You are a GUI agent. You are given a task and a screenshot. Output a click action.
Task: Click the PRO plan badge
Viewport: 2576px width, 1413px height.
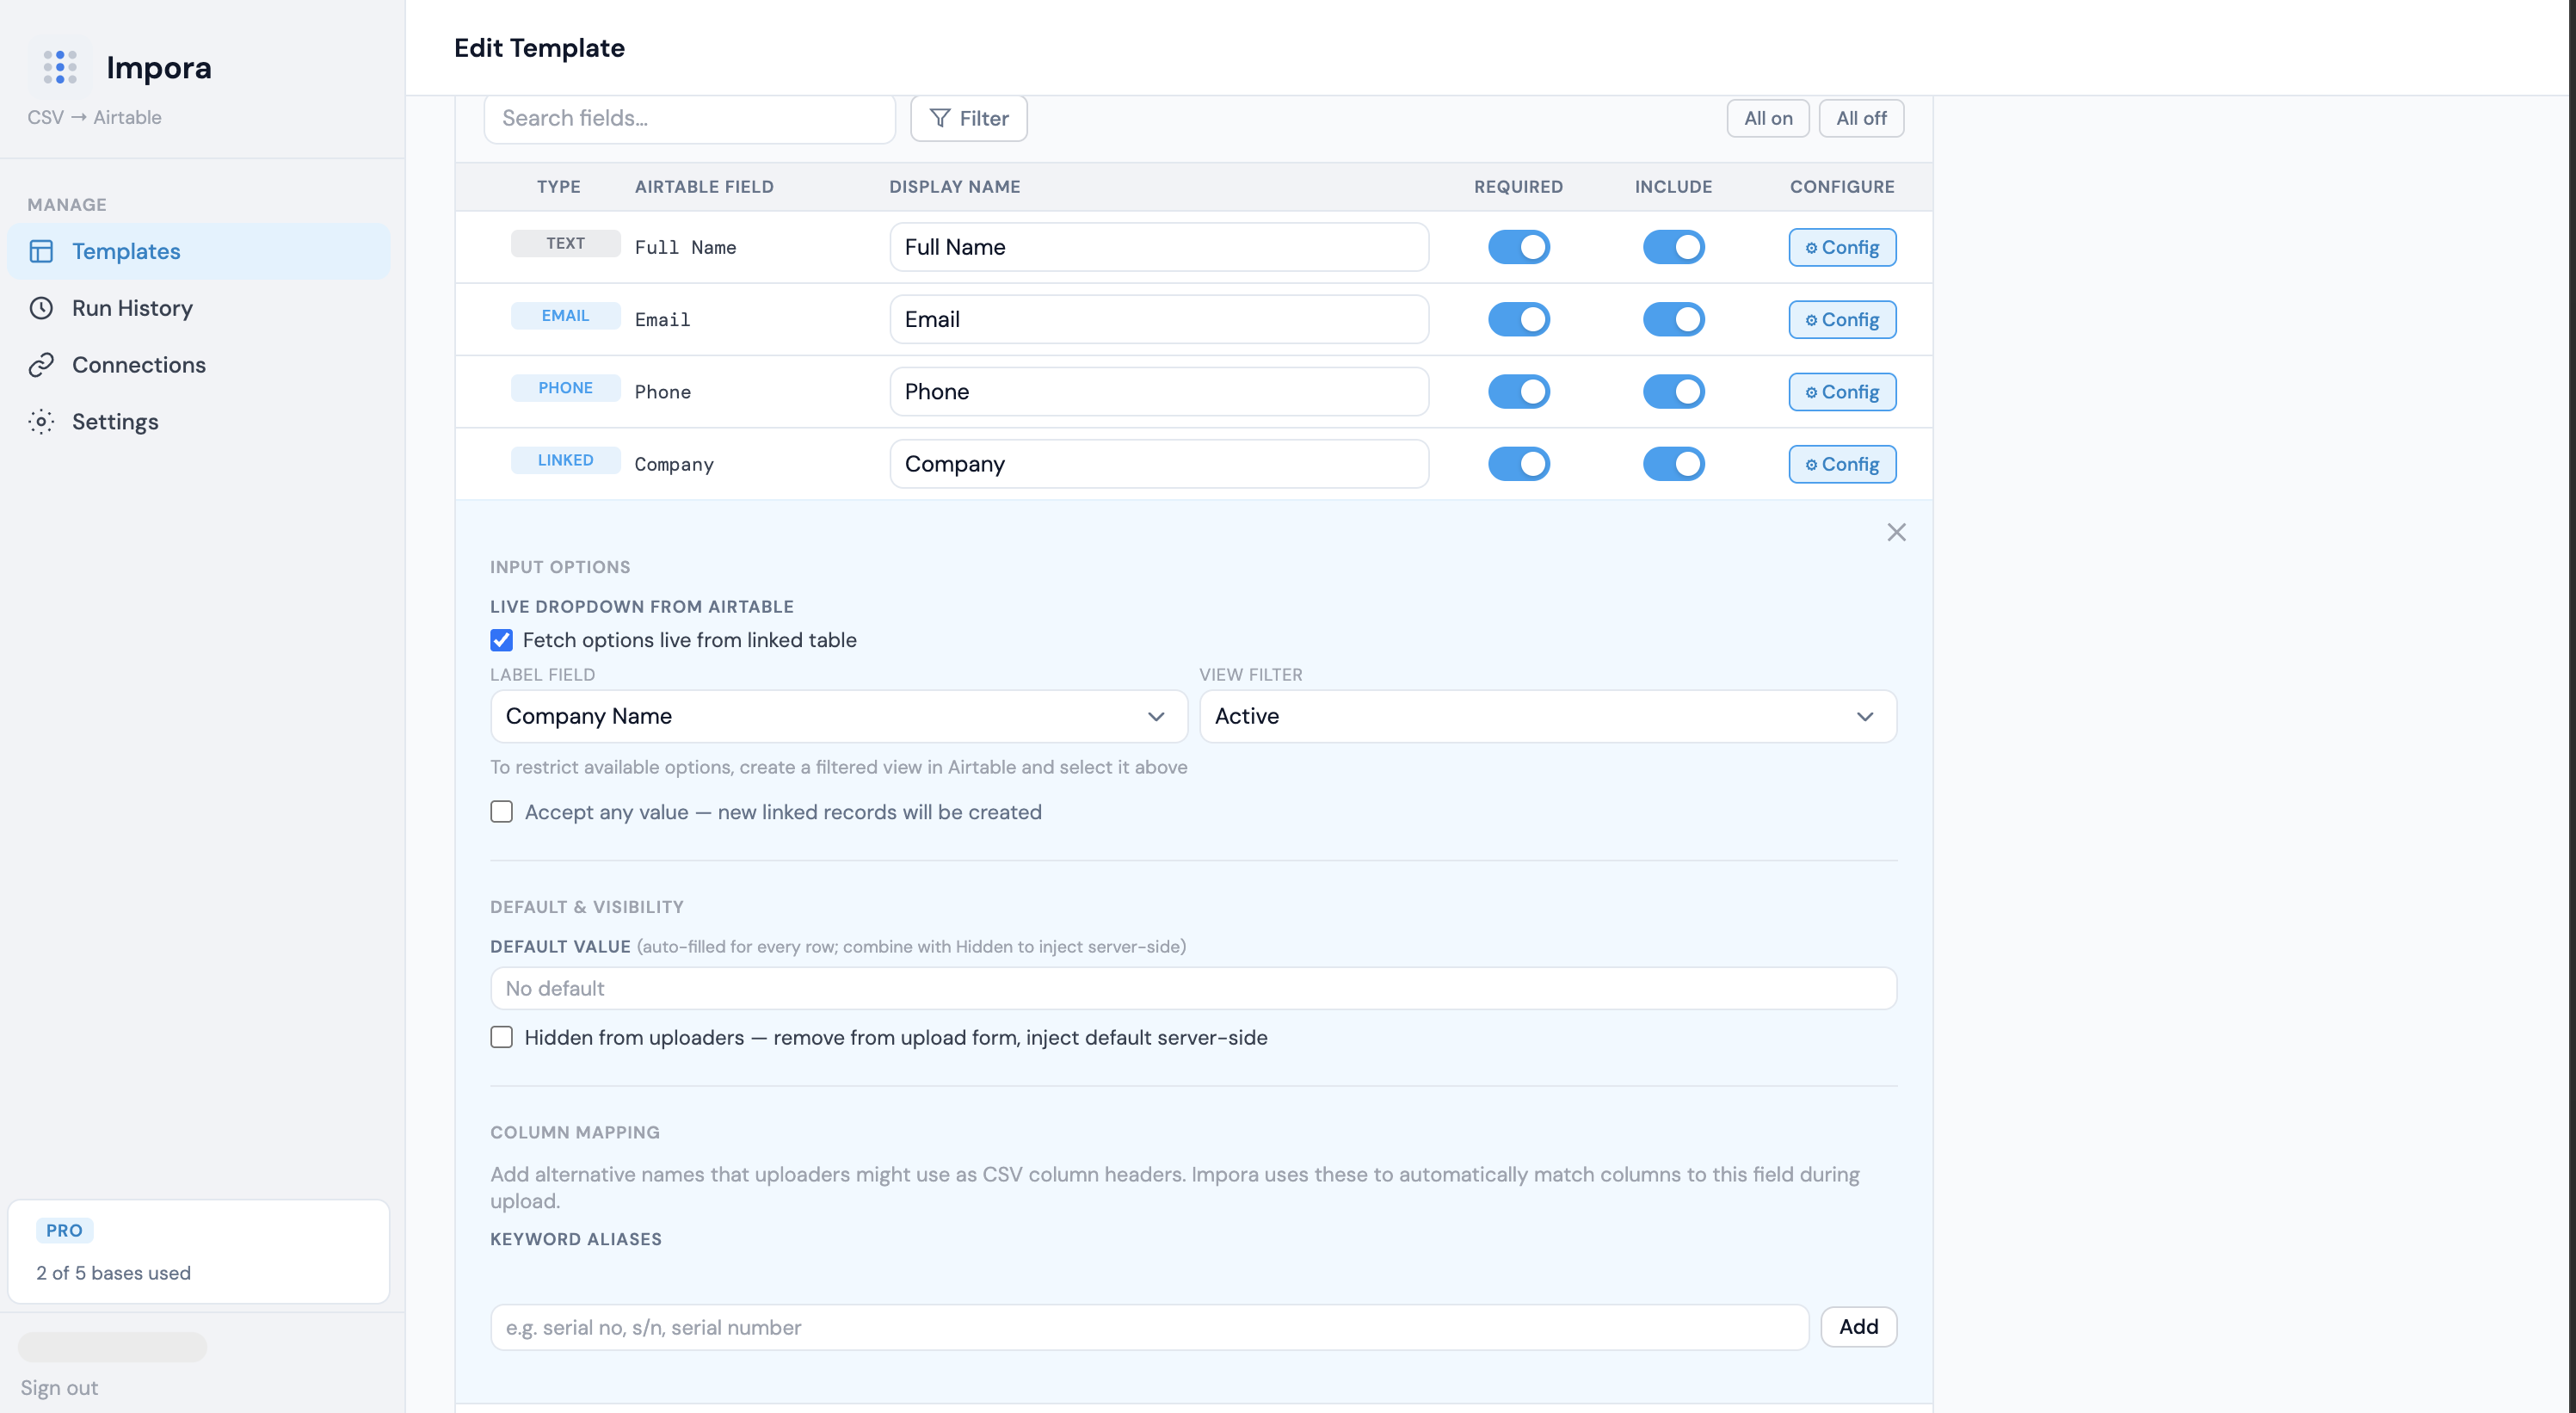coord(64,1230)
